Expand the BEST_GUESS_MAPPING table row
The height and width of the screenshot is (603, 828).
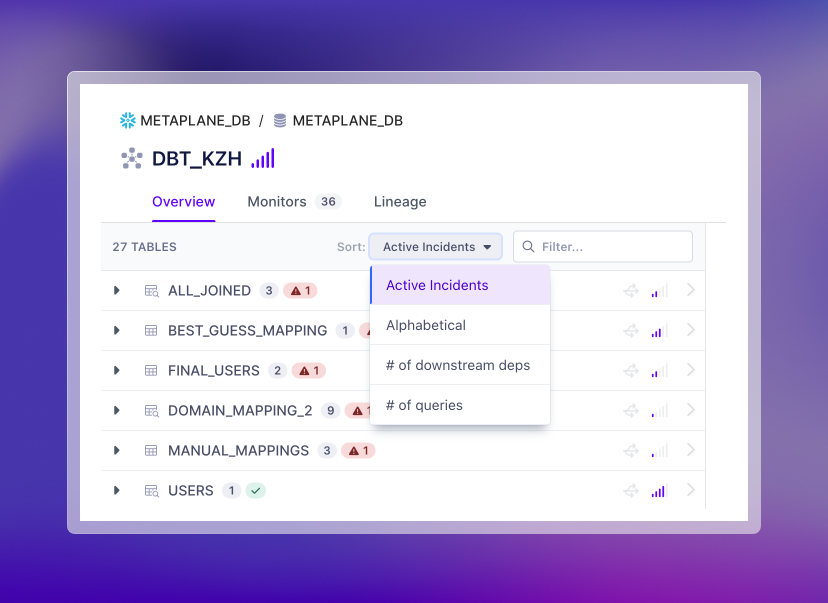(117, 331)
